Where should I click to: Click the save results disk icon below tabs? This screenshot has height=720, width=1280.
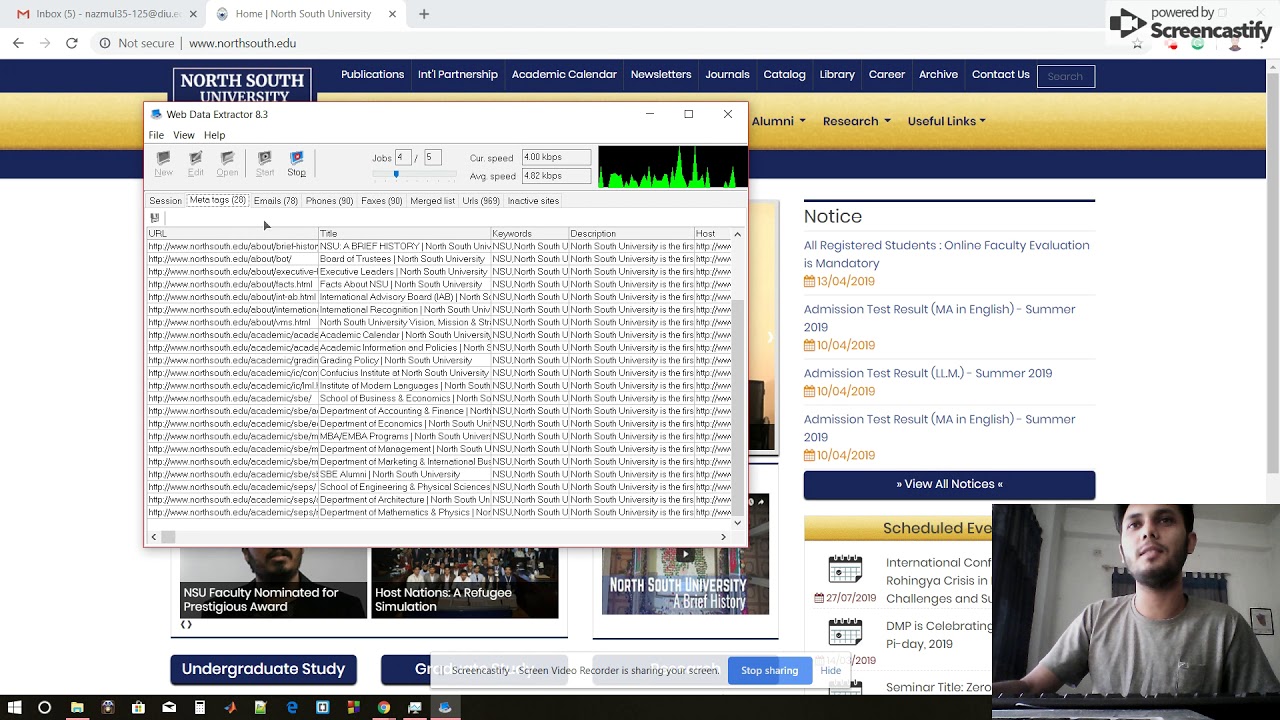pyautogui.click(x=155, y=218)
